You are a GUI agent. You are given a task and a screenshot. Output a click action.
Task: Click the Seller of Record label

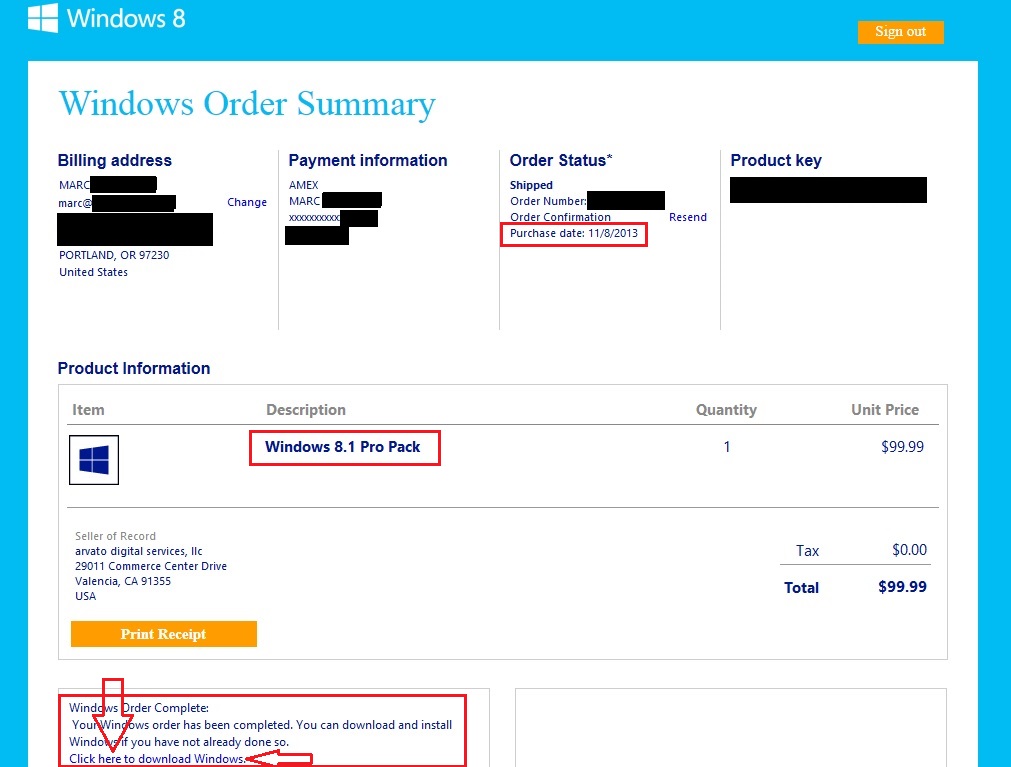[x=115, y=536]
